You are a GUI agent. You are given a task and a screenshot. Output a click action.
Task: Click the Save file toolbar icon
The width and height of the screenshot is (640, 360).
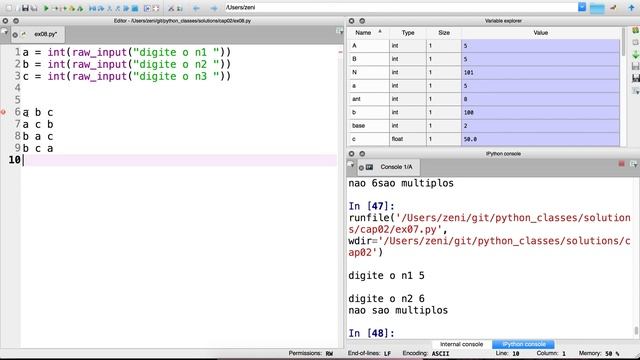click(x=25, y=8)
